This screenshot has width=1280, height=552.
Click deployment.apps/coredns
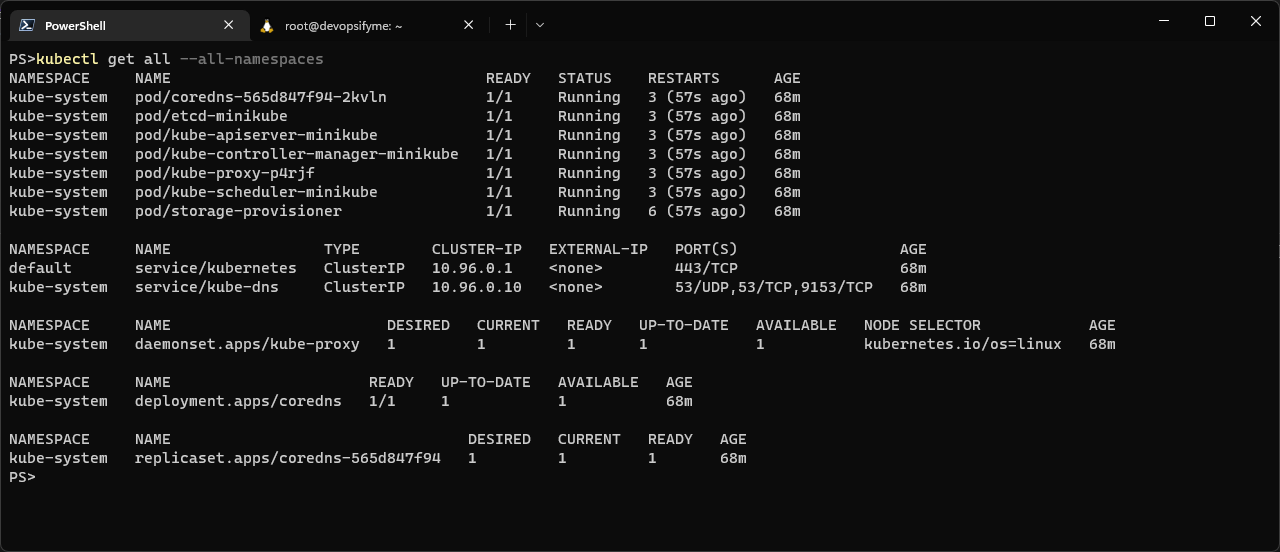238,401
